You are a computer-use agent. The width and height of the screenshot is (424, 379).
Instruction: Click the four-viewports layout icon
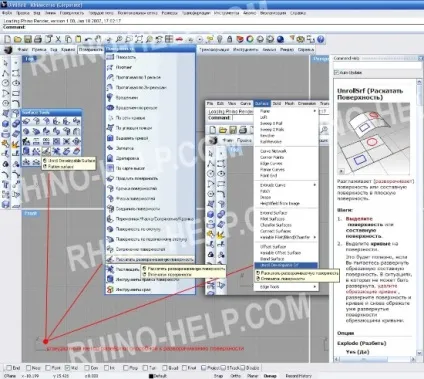pos(169,39)
